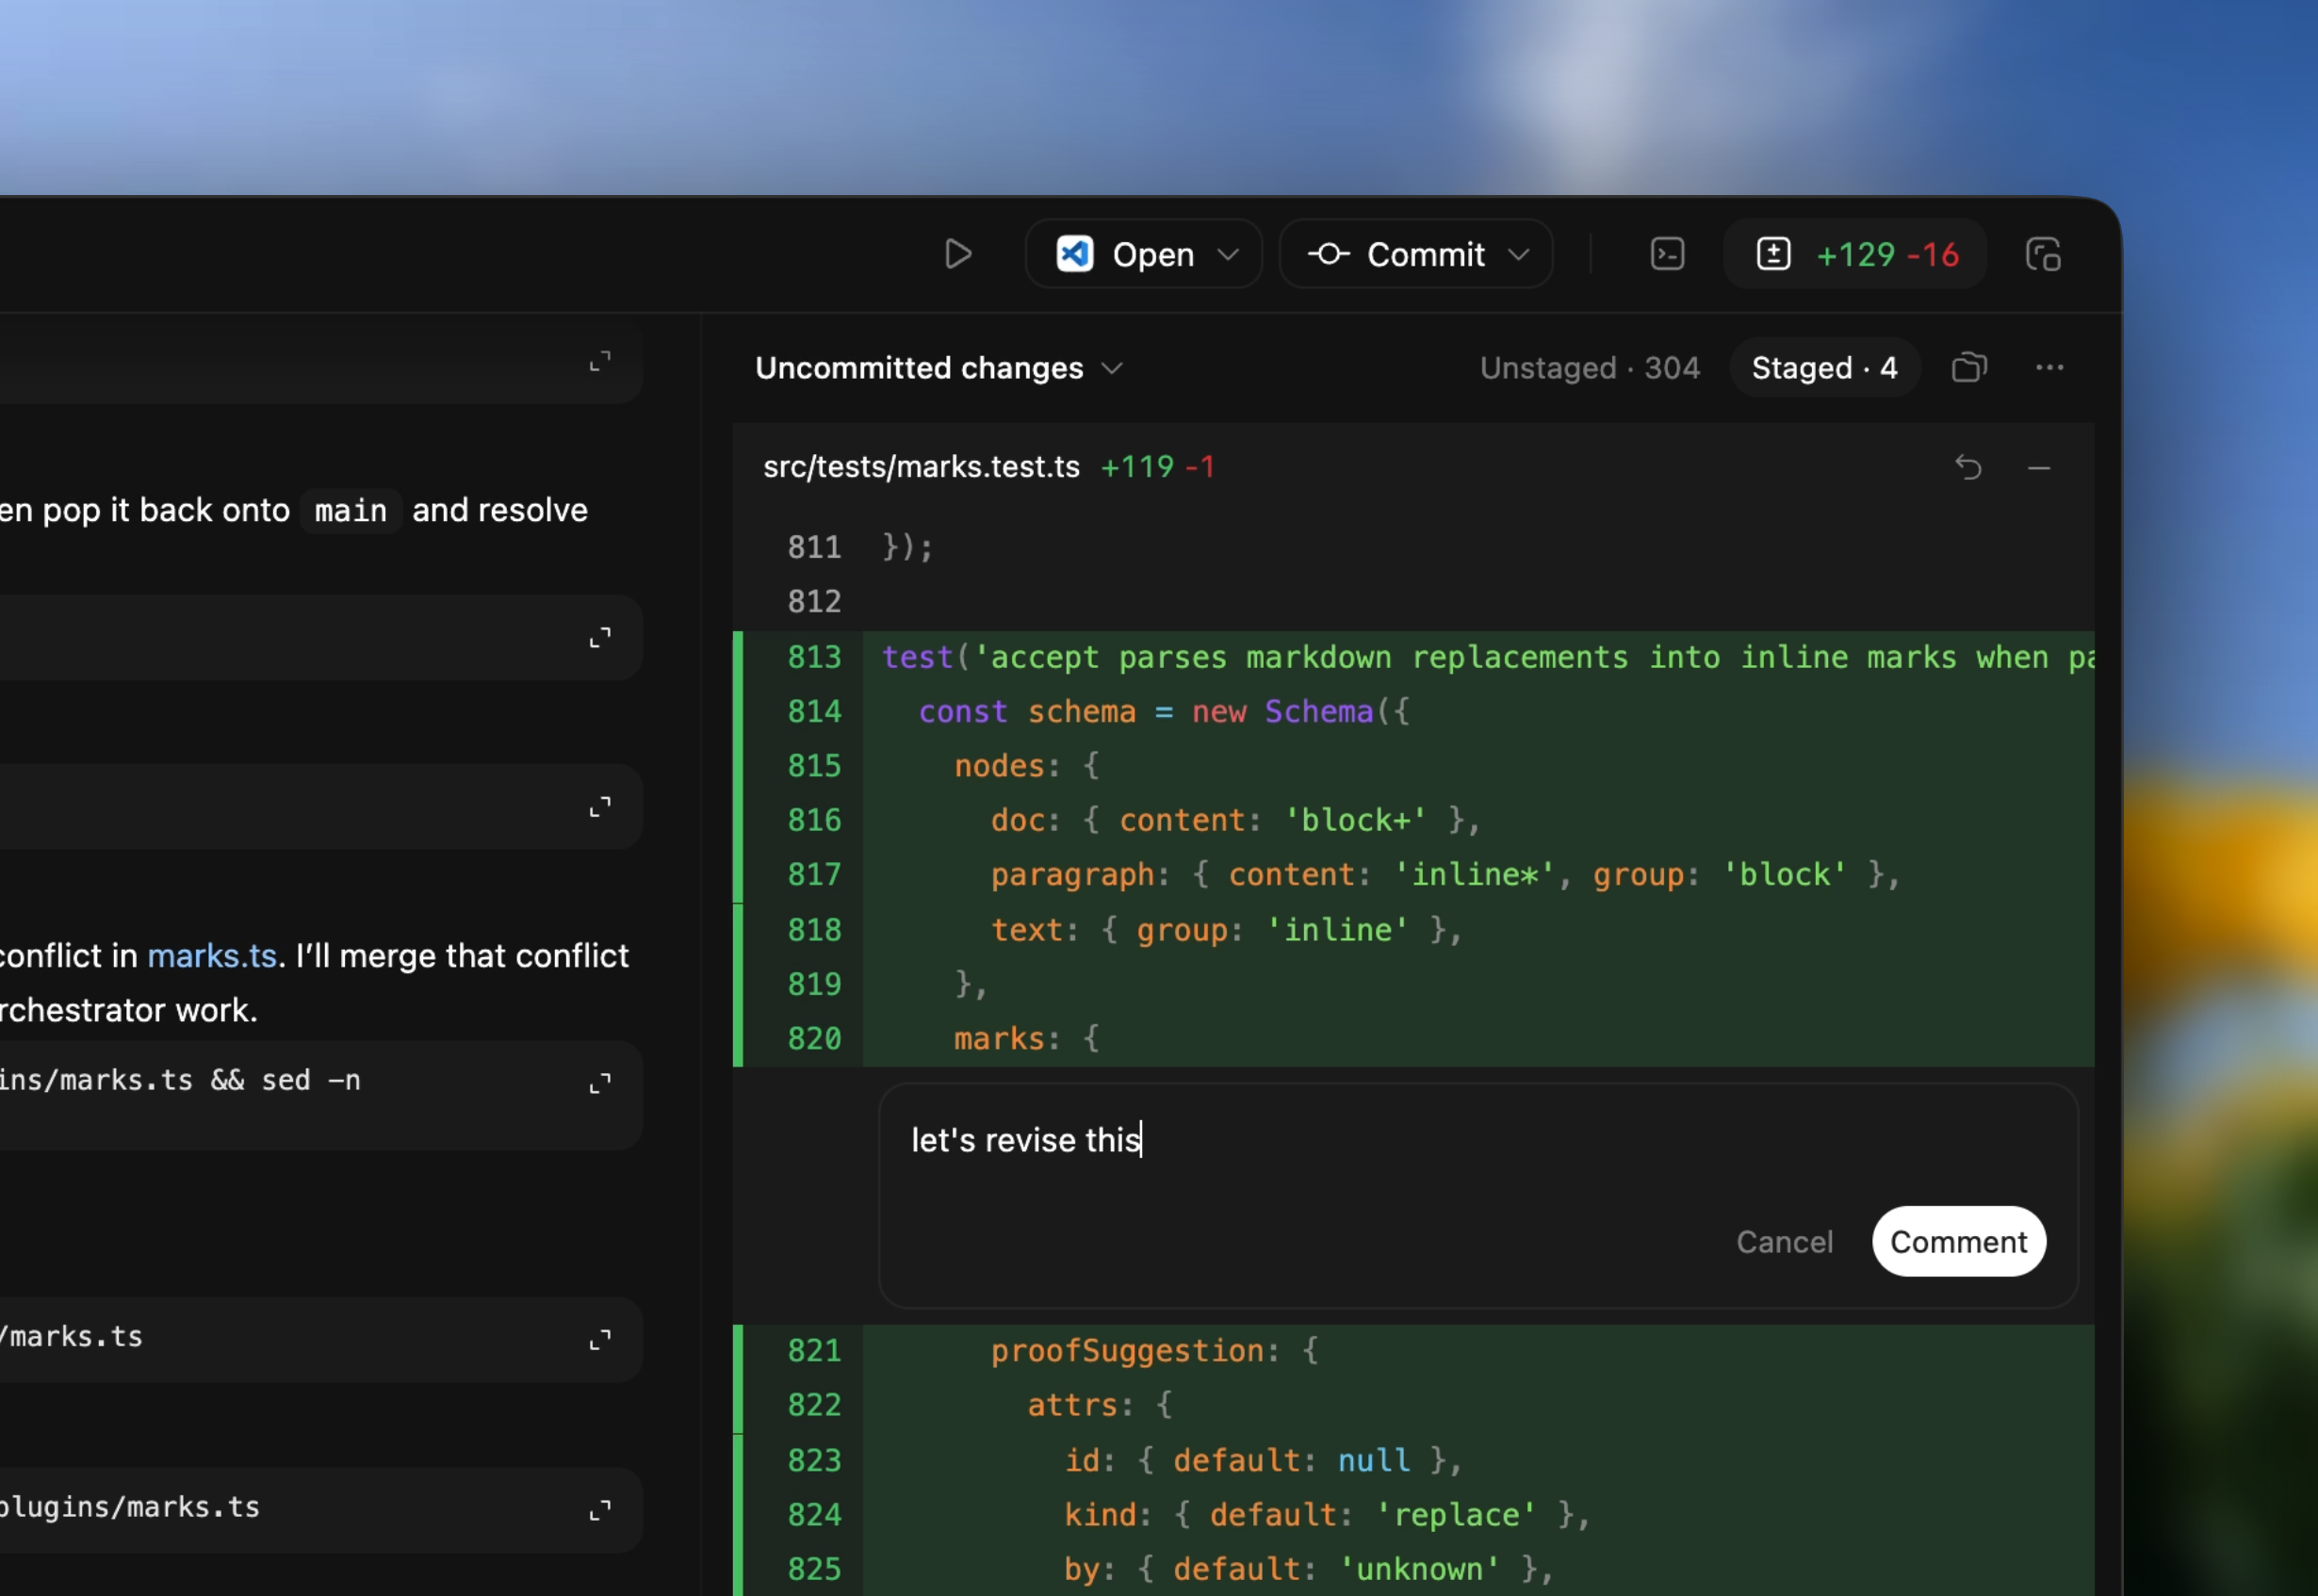The height and width of the screenshot is (1596, 2318).
Task: Open the Commit dropdown menu
Action: pos(1519,254)
